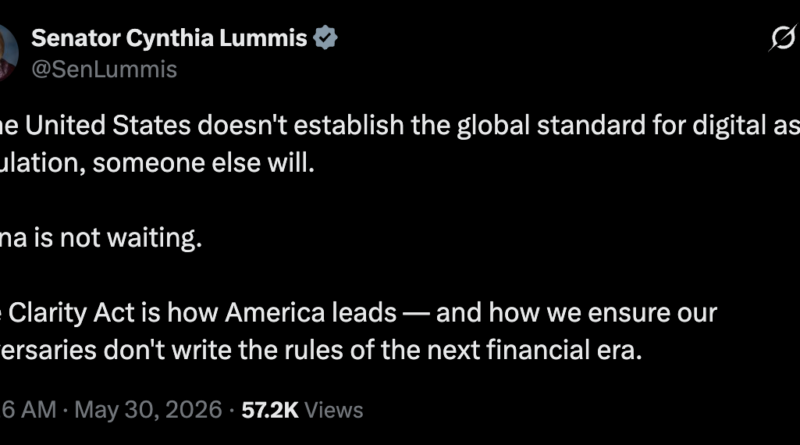Viewport: 800px width, 445px height.
Task: Select the line ending 'someone else will.'
Action: (x=157, y=163)
